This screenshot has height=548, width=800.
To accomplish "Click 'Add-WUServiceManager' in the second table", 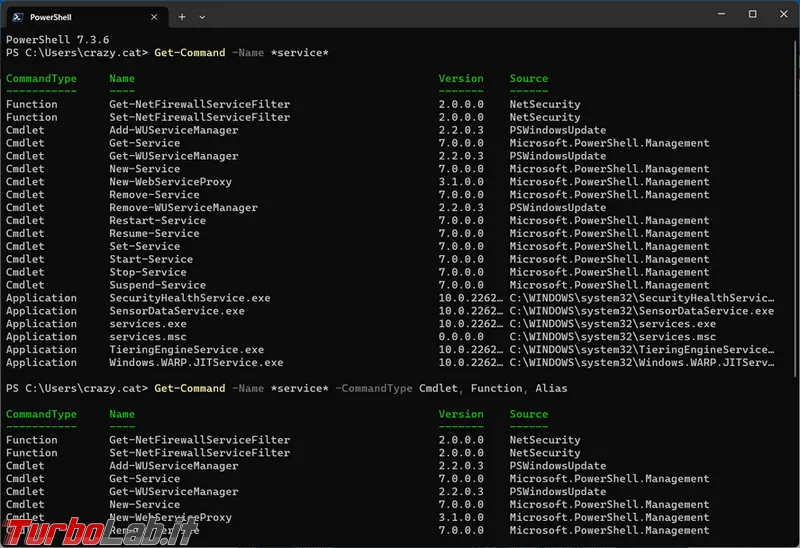I will coord(173,466).
